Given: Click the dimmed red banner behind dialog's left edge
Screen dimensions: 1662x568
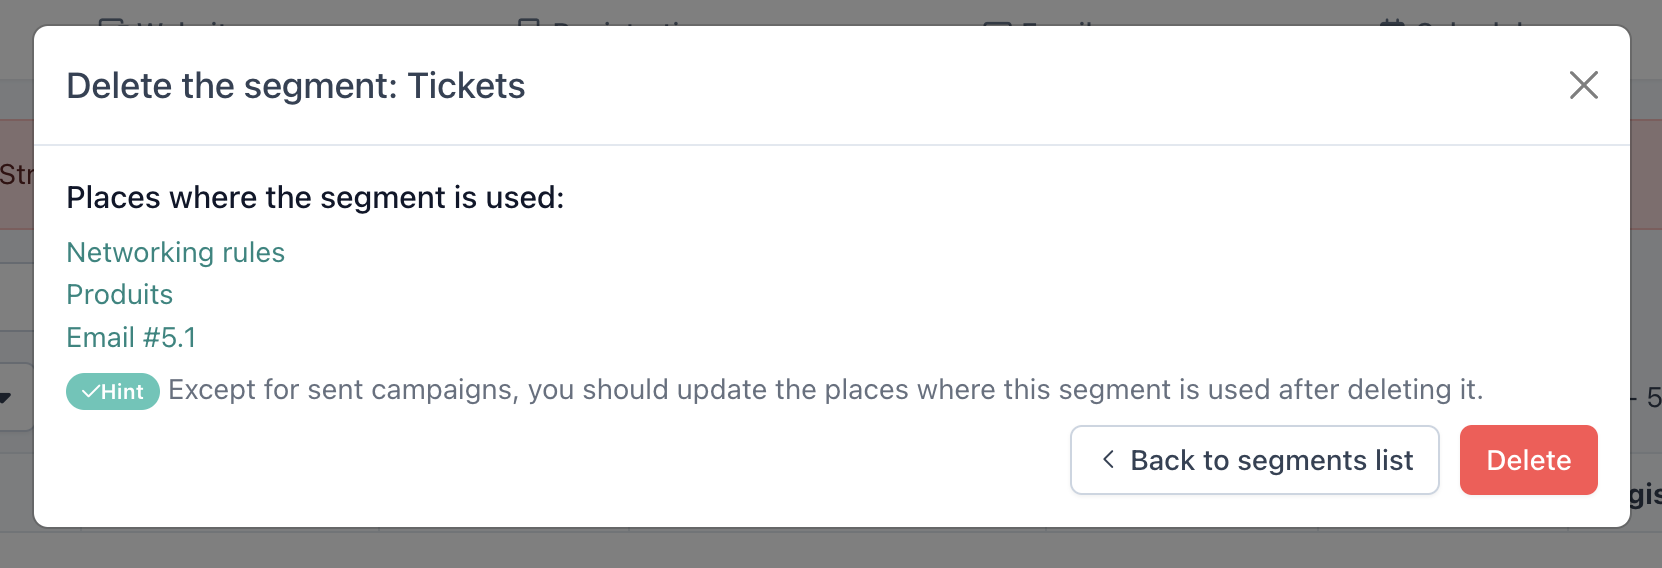Looking at the screenshot, I should point(16,175).
